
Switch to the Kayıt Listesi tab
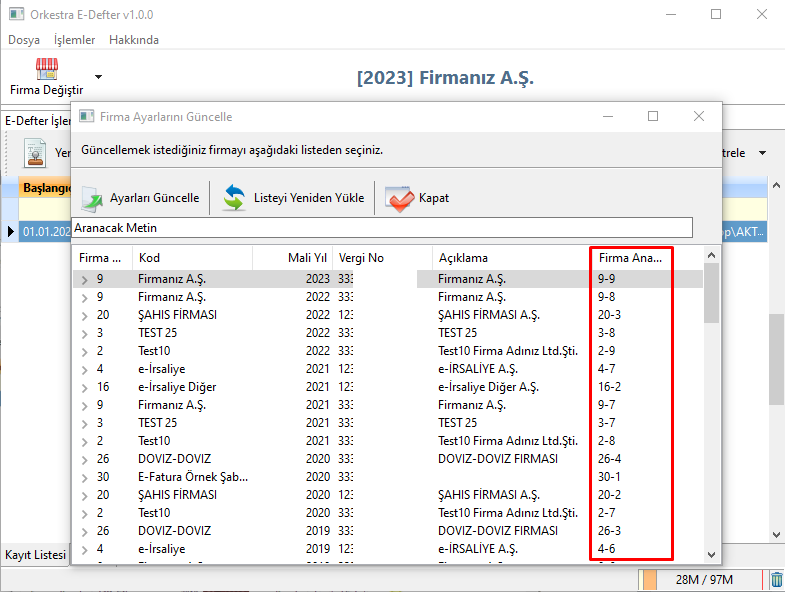click(x=35, y=554)
